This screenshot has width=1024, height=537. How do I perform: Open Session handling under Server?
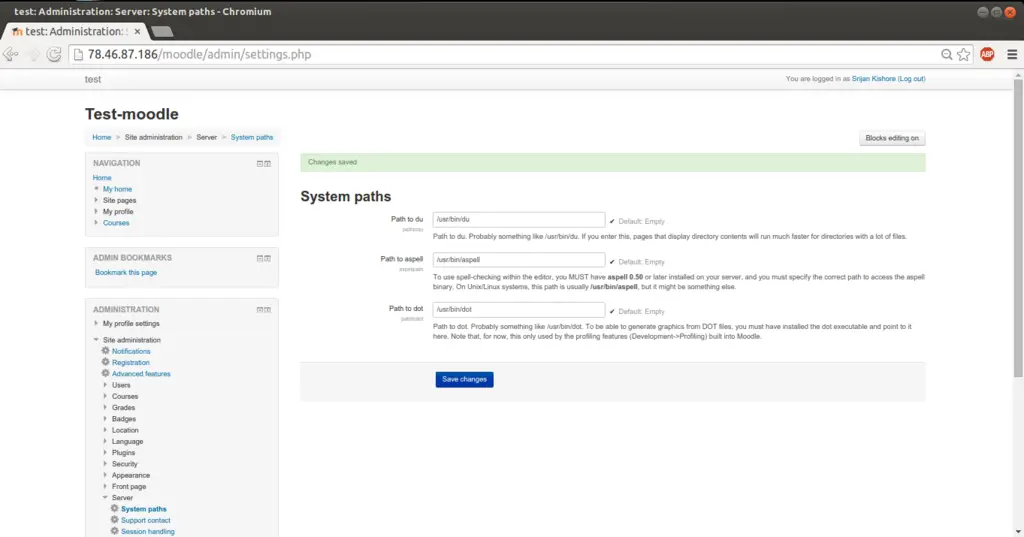[148, 531]
